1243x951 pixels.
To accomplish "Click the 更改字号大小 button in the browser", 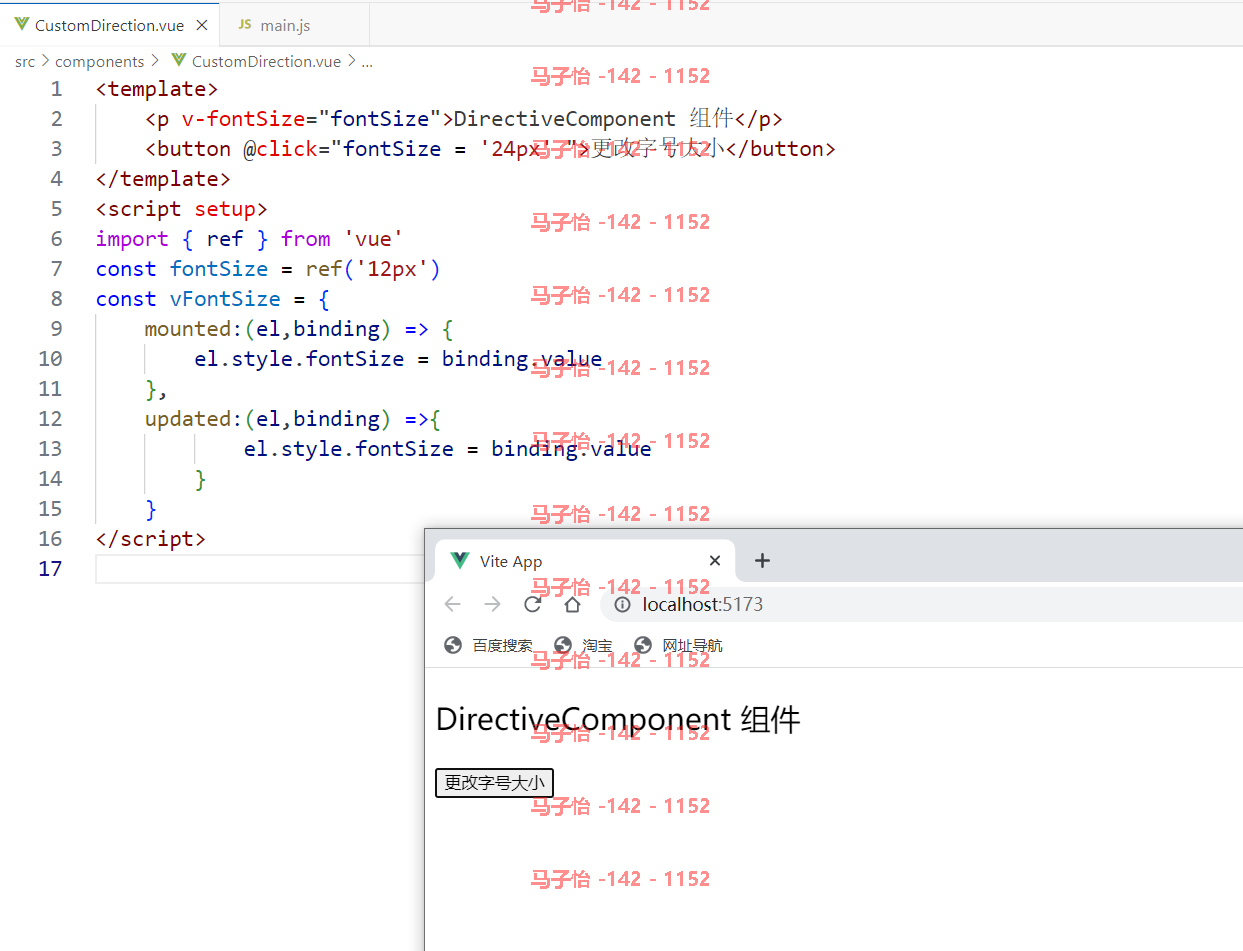I will pyautogui.click(x=494, y=783).
